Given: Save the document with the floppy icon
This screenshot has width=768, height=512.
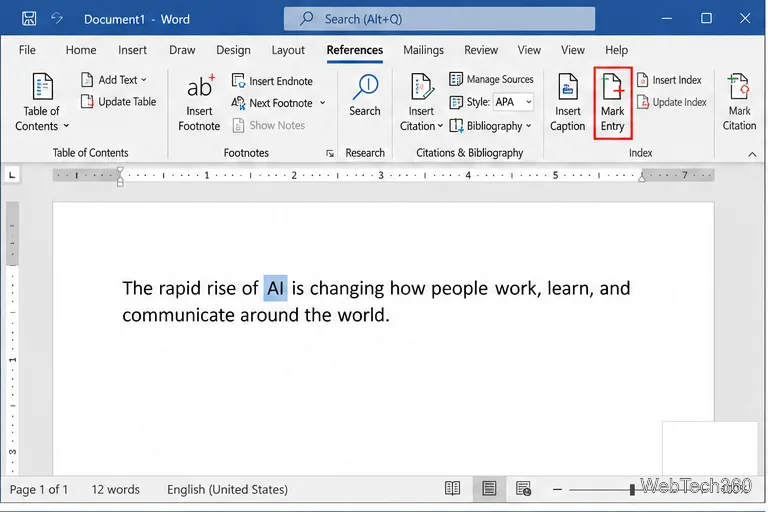Looking at the screenshot, I should coord(29,19).
